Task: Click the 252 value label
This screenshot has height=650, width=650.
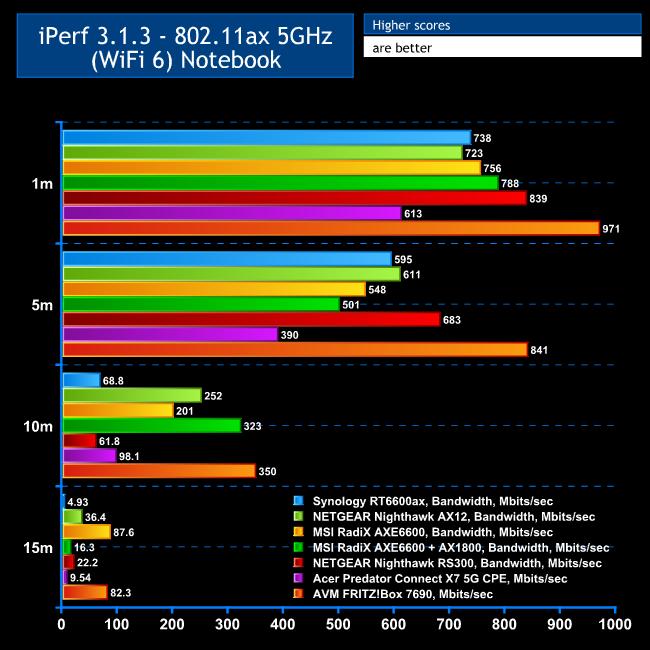Action: pos(213,396)
